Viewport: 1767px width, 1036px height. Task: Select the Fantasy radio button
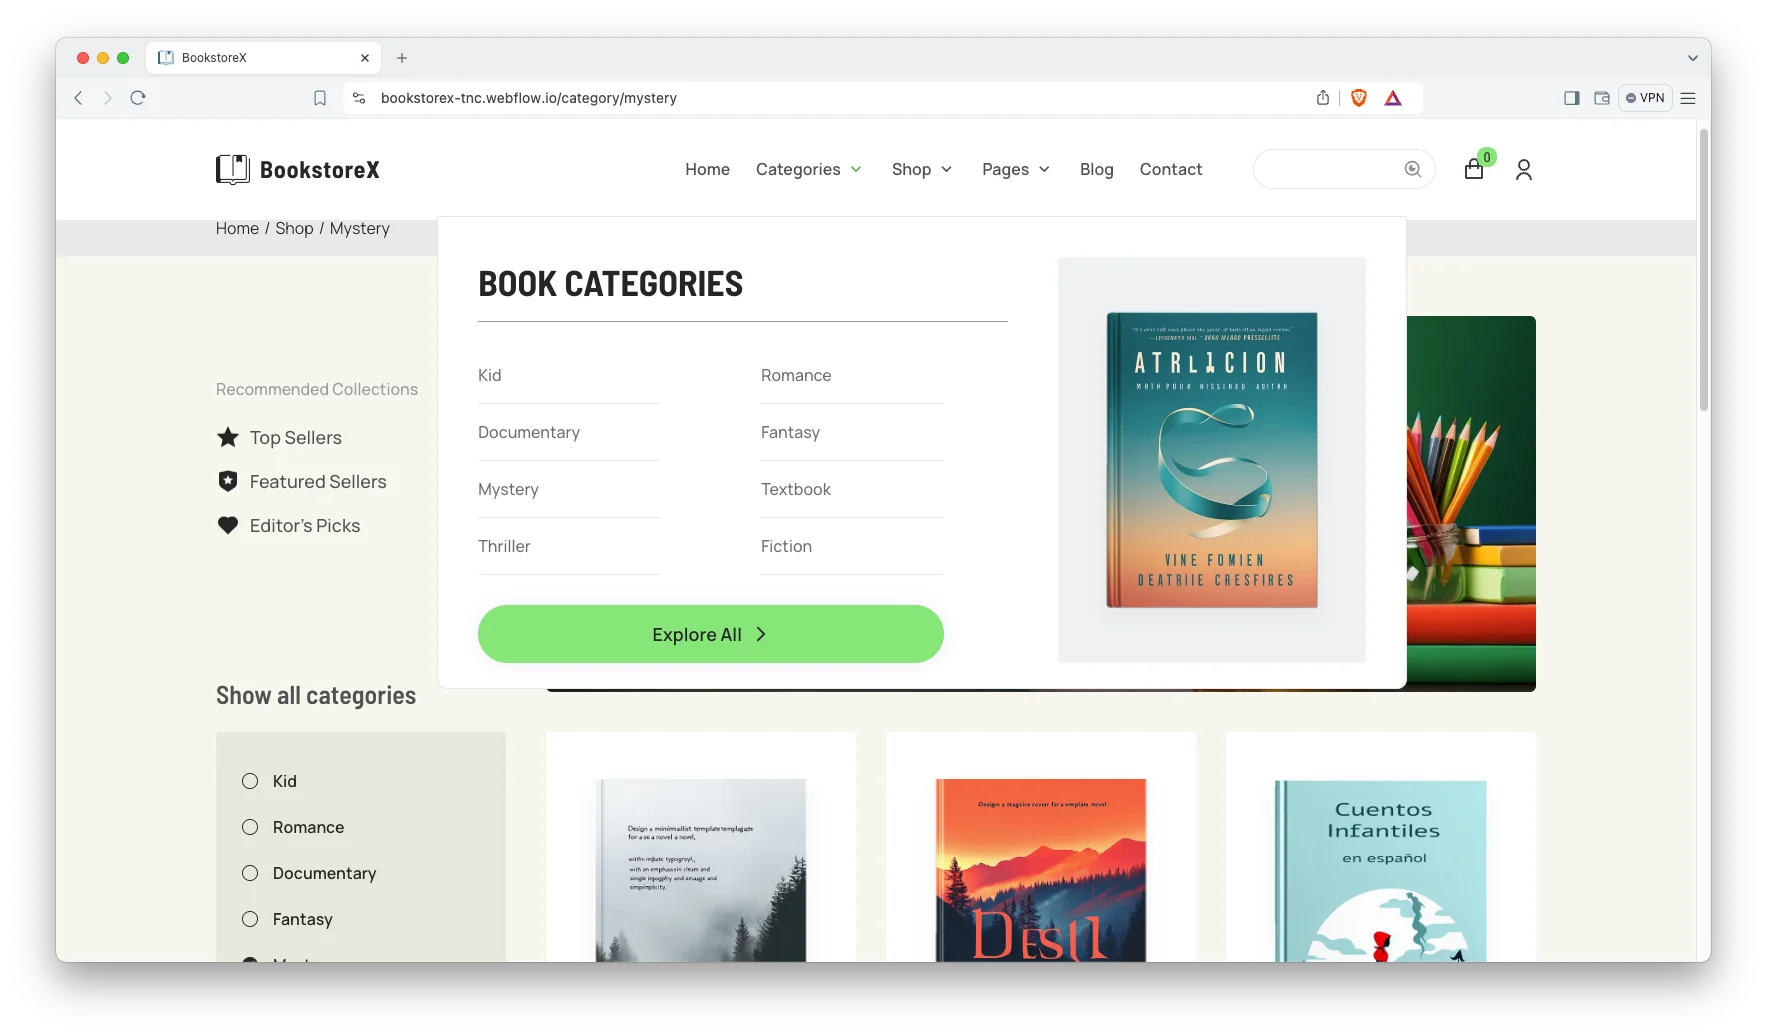pyautogui.click(x=250, y=919)
